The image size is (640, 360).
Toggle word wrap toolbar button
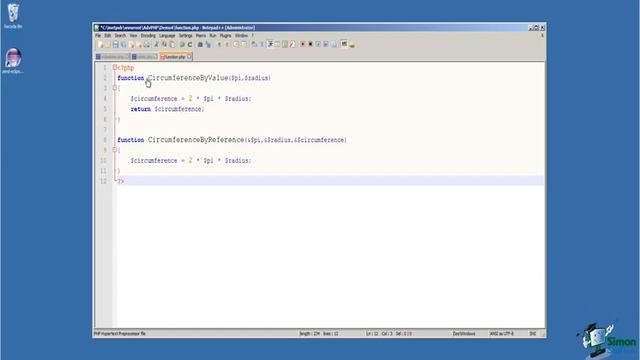point(253,44)
